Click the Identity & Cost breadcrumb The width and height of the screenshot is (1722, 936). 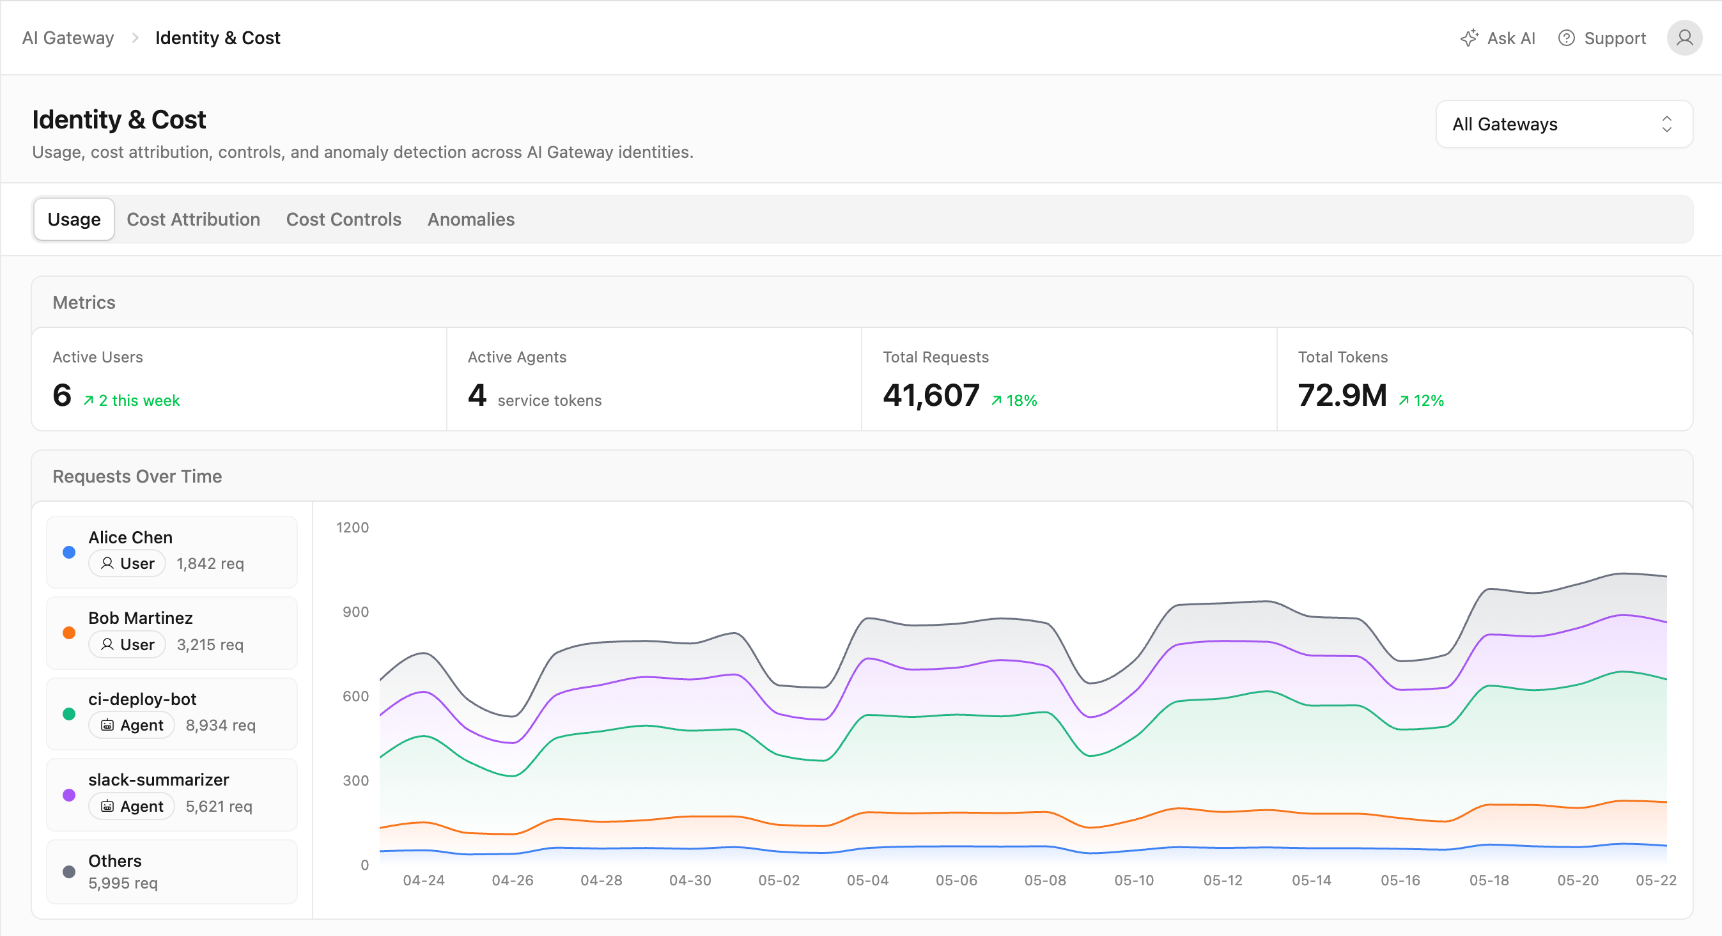pyautogui.click(x=218, y=38)
